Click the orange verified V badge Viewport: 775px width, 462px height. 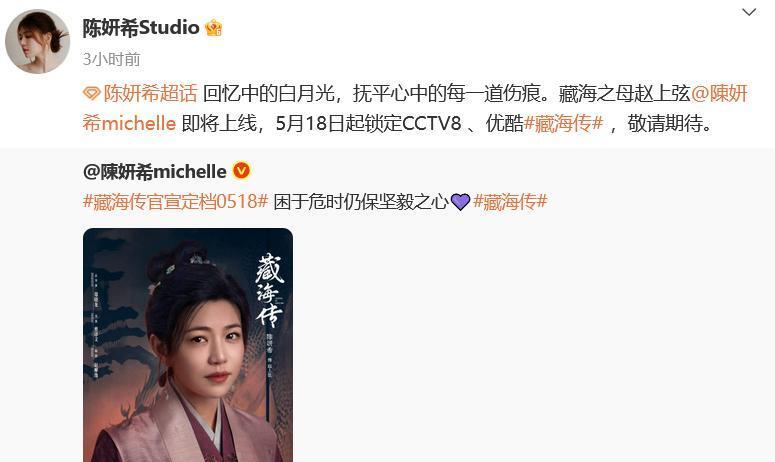click(x=241, y=171)
